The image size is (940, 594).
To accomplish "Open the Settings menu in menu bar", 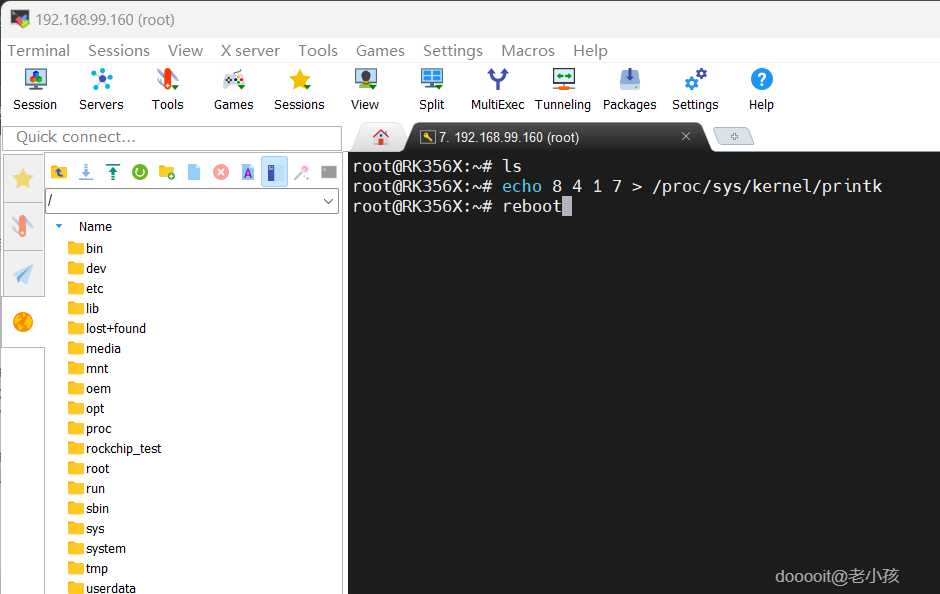I will coord(453,50).
